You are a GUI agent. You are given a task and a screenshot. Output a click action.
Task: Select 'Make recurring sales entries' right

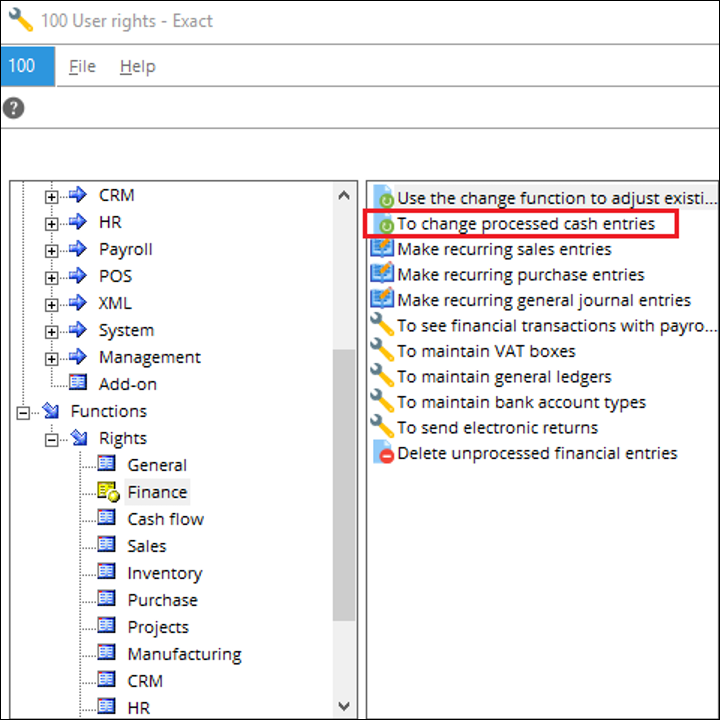[x=504, y=249]
